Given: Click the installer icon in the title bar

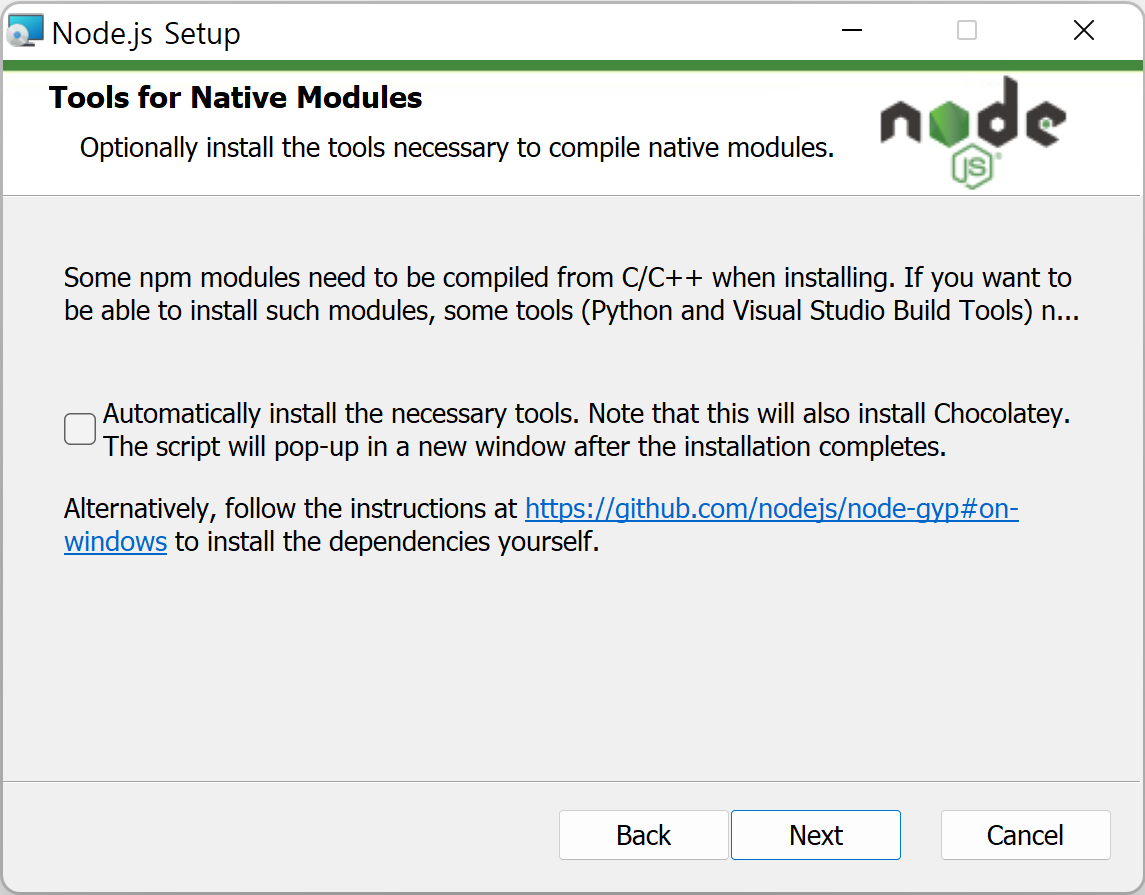Looking at the screenshot, I should click(x=25, y=31).
